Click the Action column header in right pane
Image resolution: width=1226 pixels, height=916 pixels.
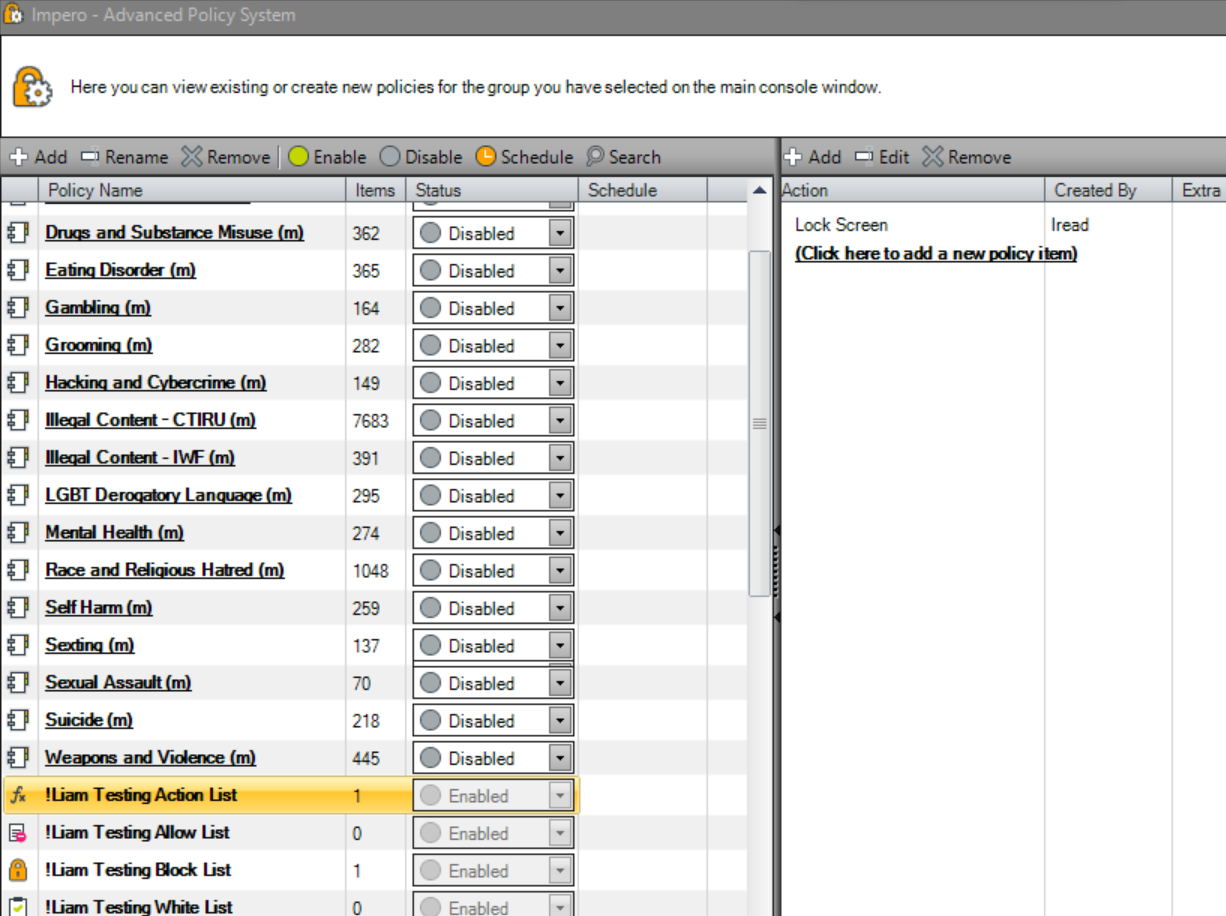(912, 190)
